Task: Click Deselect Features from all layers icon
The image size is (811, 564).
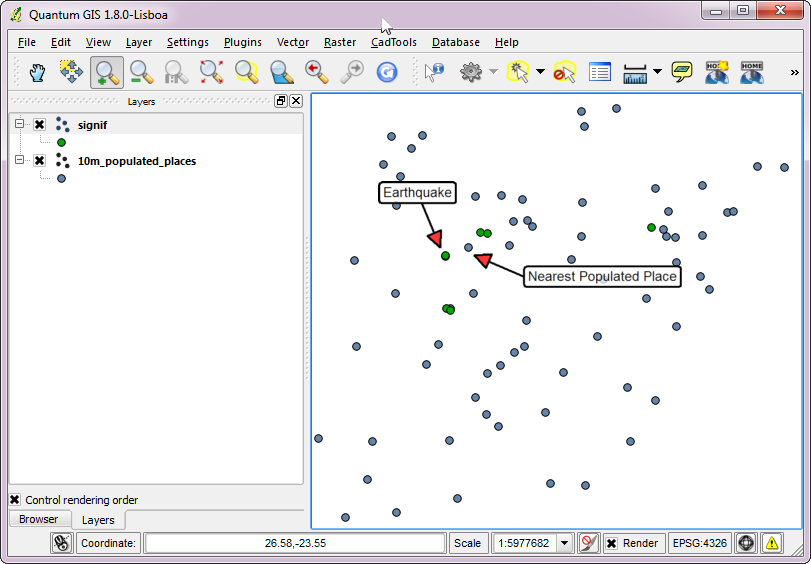Action: point(564,72)
